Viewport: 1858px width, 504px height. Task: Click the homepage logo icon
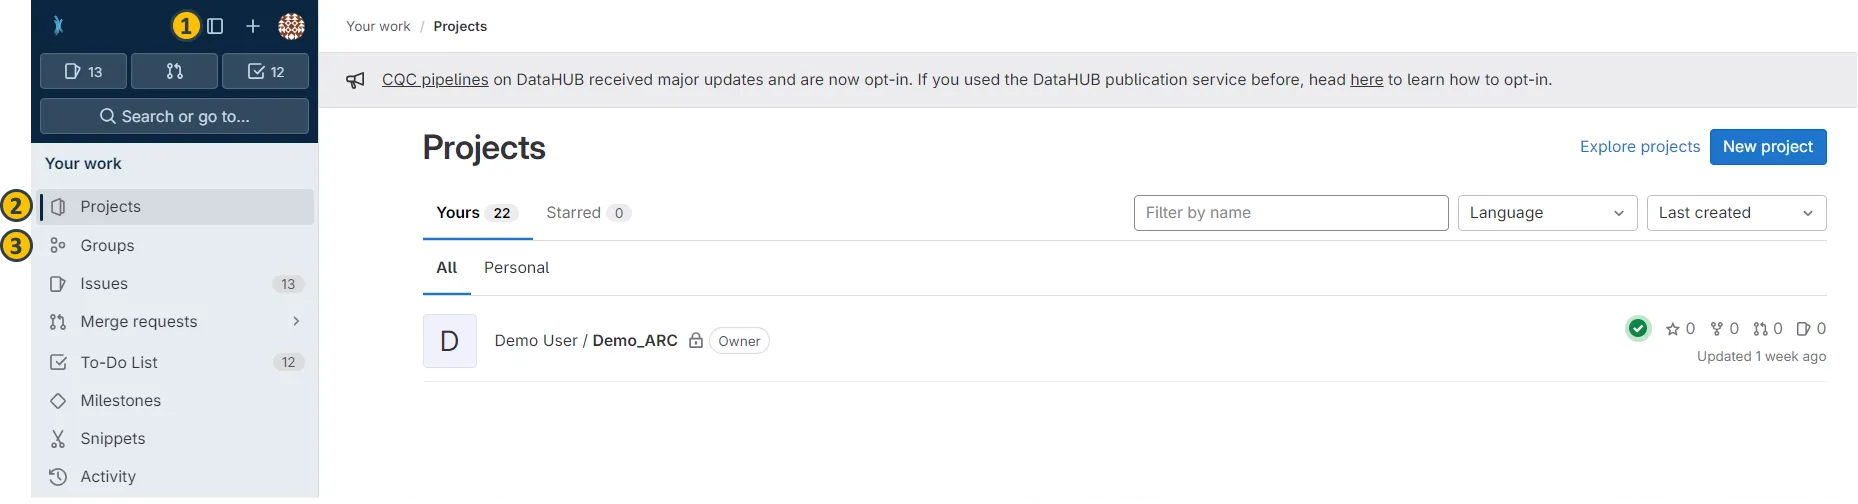(x=58, y=26)
